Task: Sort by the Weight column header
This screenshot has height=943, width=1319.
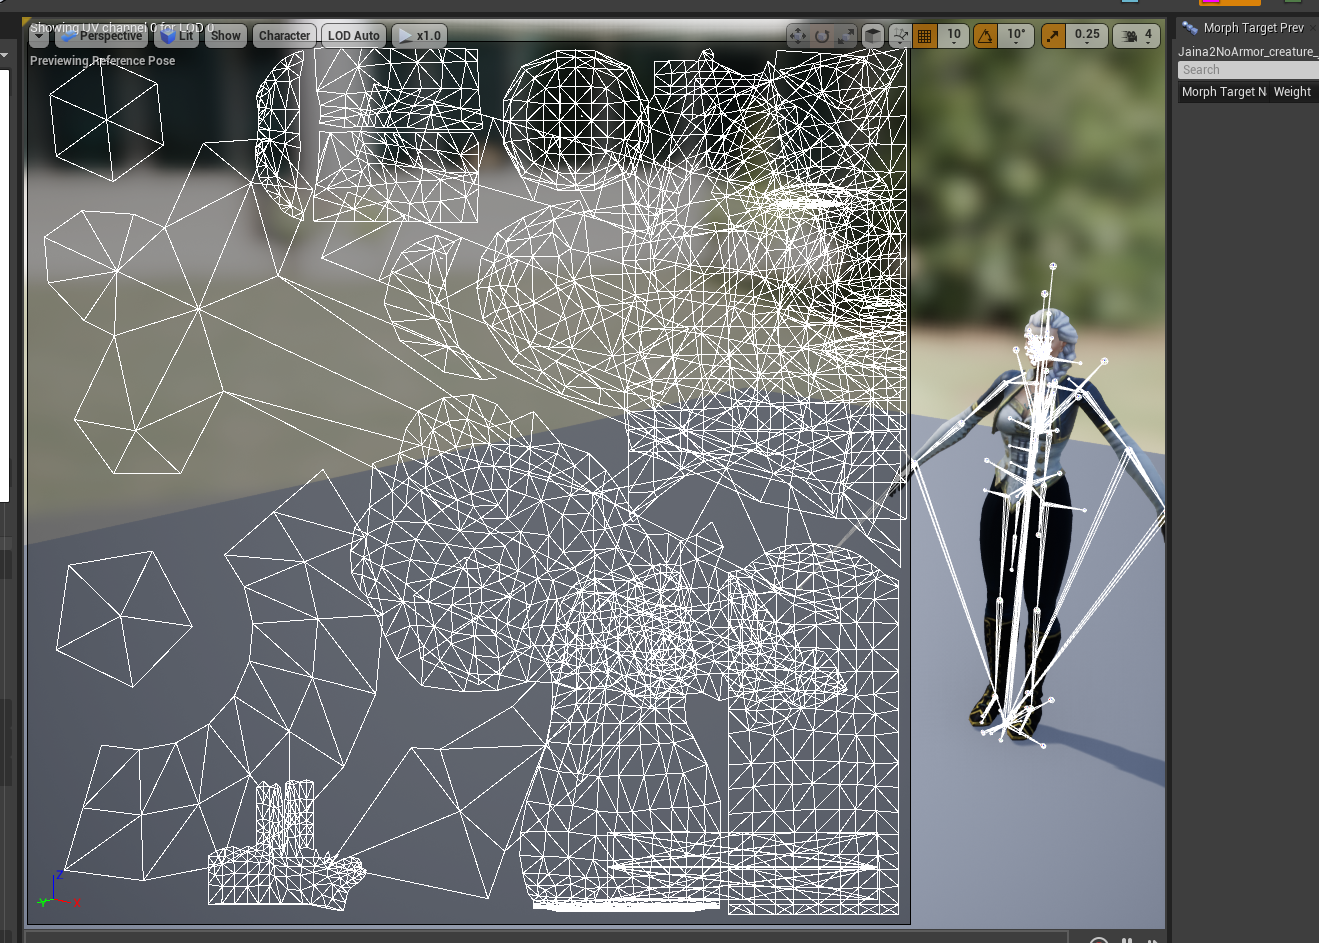Action: 1293,92
